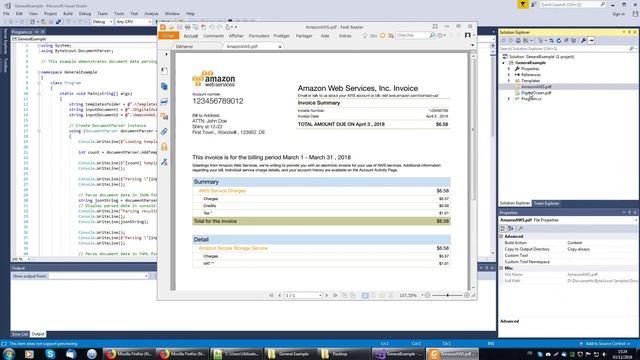640x360 pixels.
Task: Click the Open folder icon in Foxit toolbar
Action: click(171, 27)
